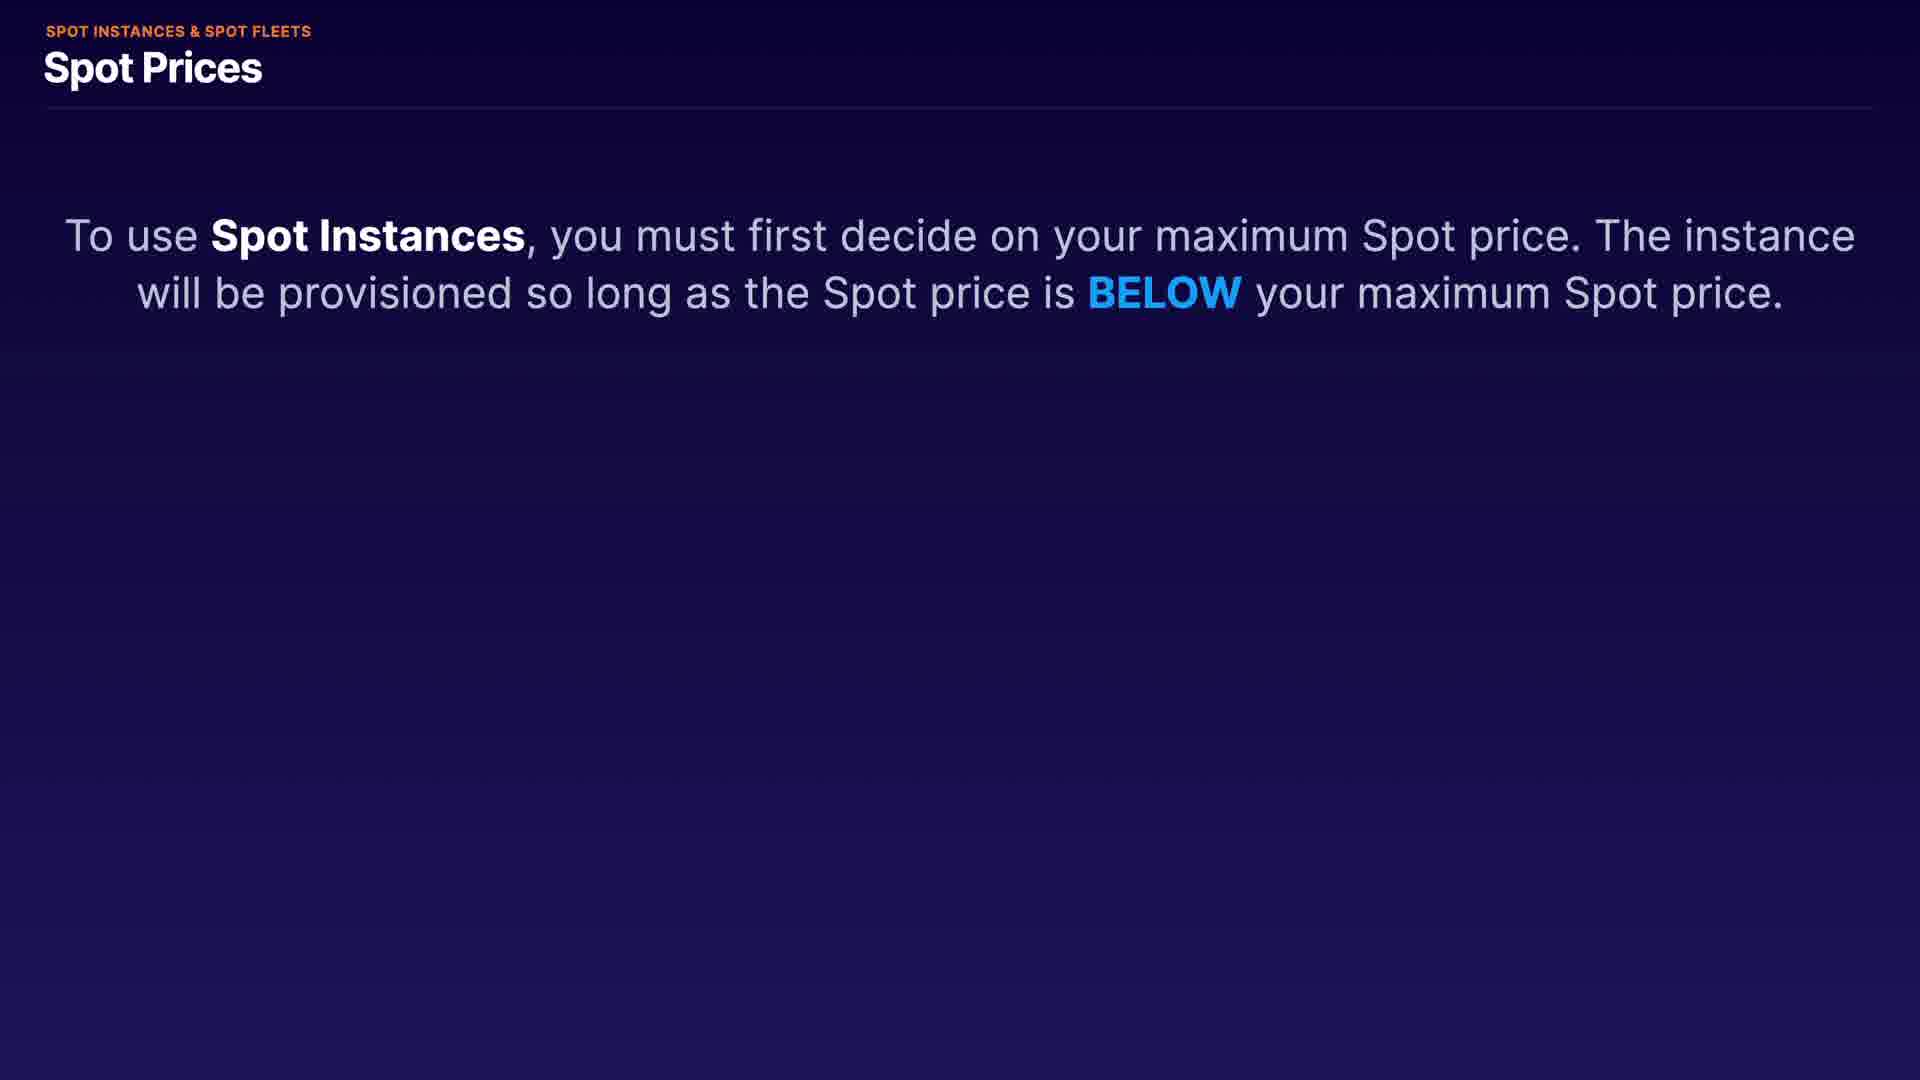Click the word "is" just before "BELOW"
The height and width of the screenshot is (1080, 1920).
coord(1059,294)
